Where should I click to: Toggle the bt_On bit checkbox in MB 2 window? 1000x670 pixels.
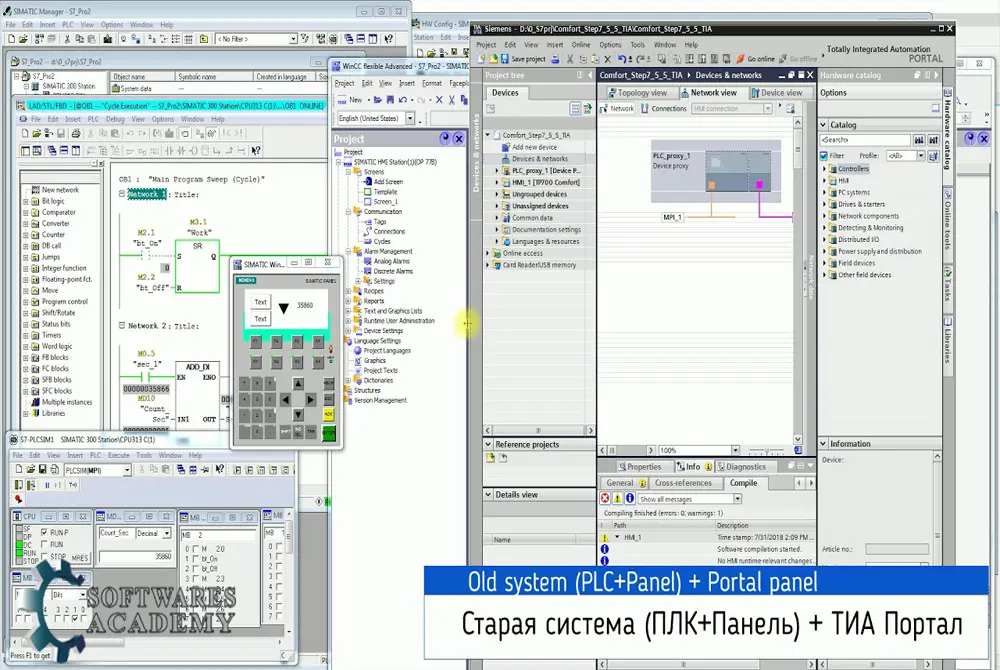(196, 559)
